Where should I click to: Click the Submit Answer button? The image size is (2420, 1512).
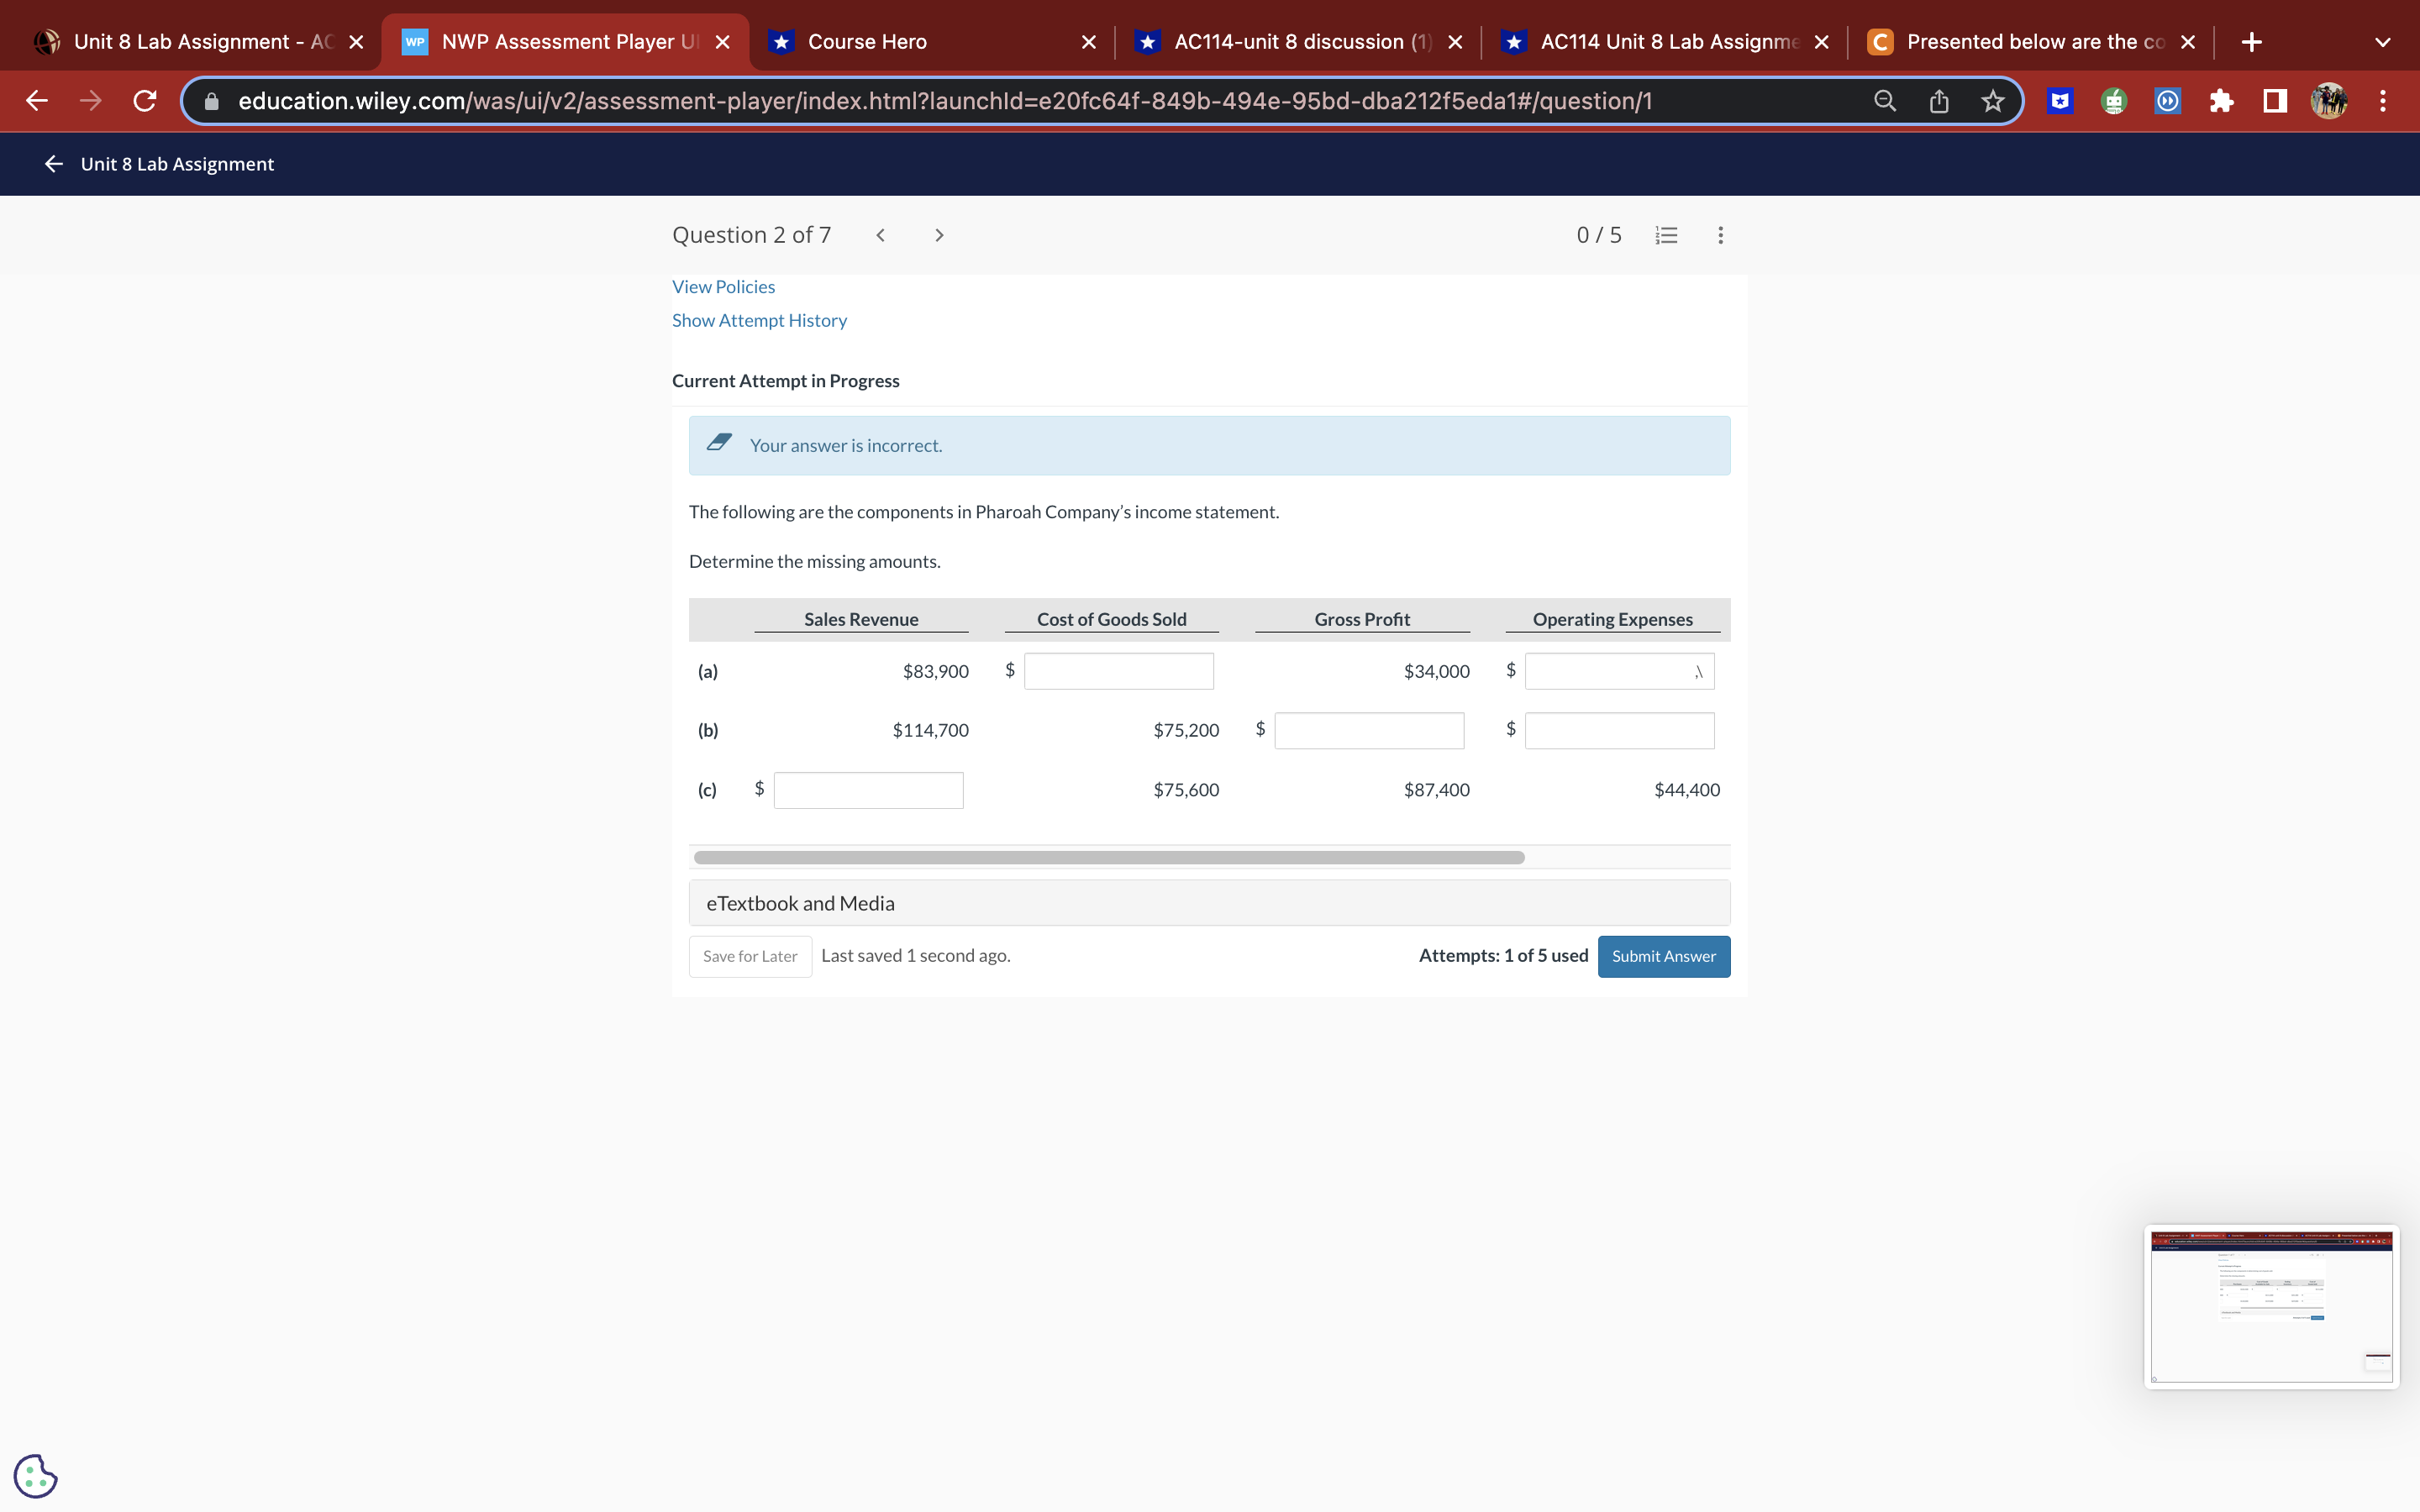(1663, 956)
